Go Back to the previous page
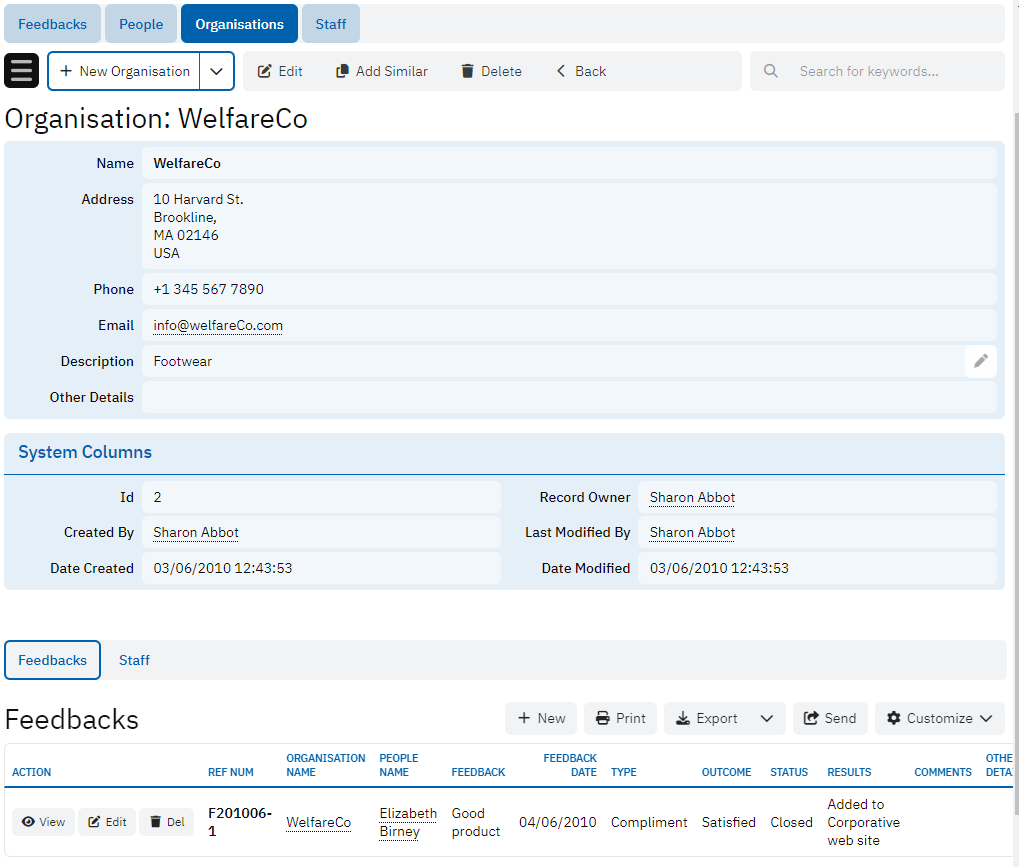The image size is (1019, 867). coord(581,71)
